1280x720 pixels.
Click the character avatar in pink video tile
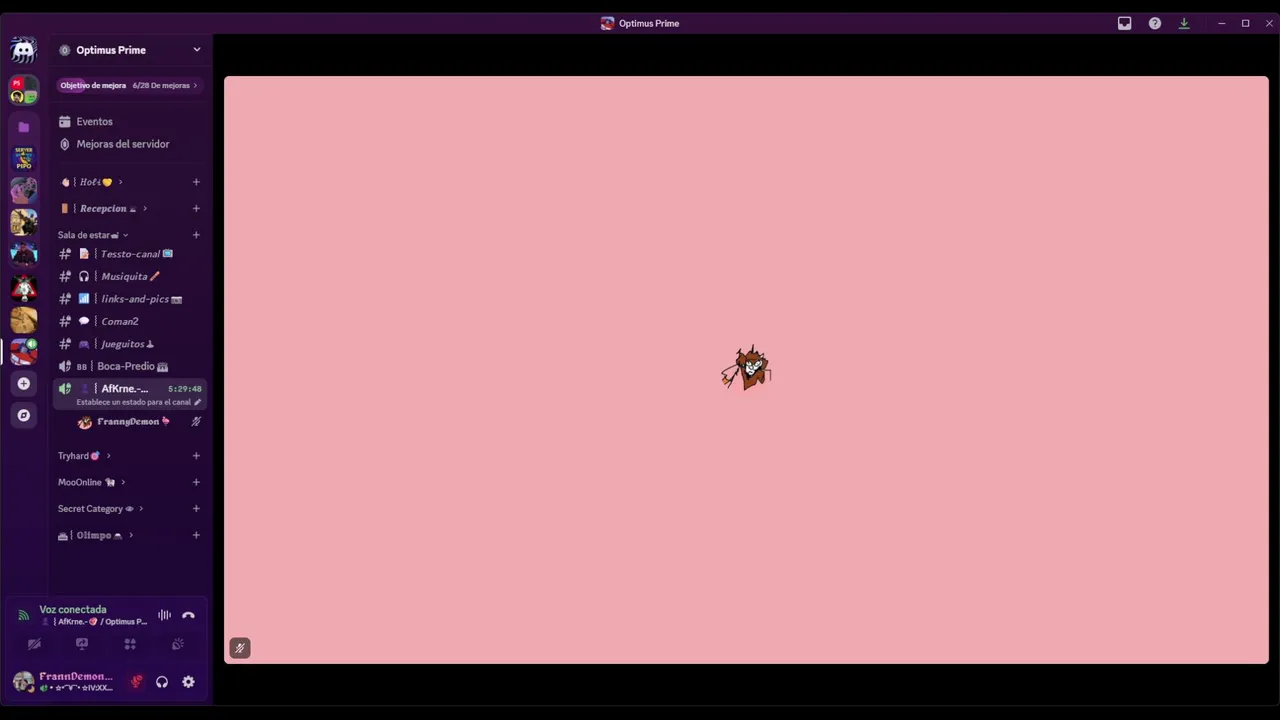pos(746,369)
